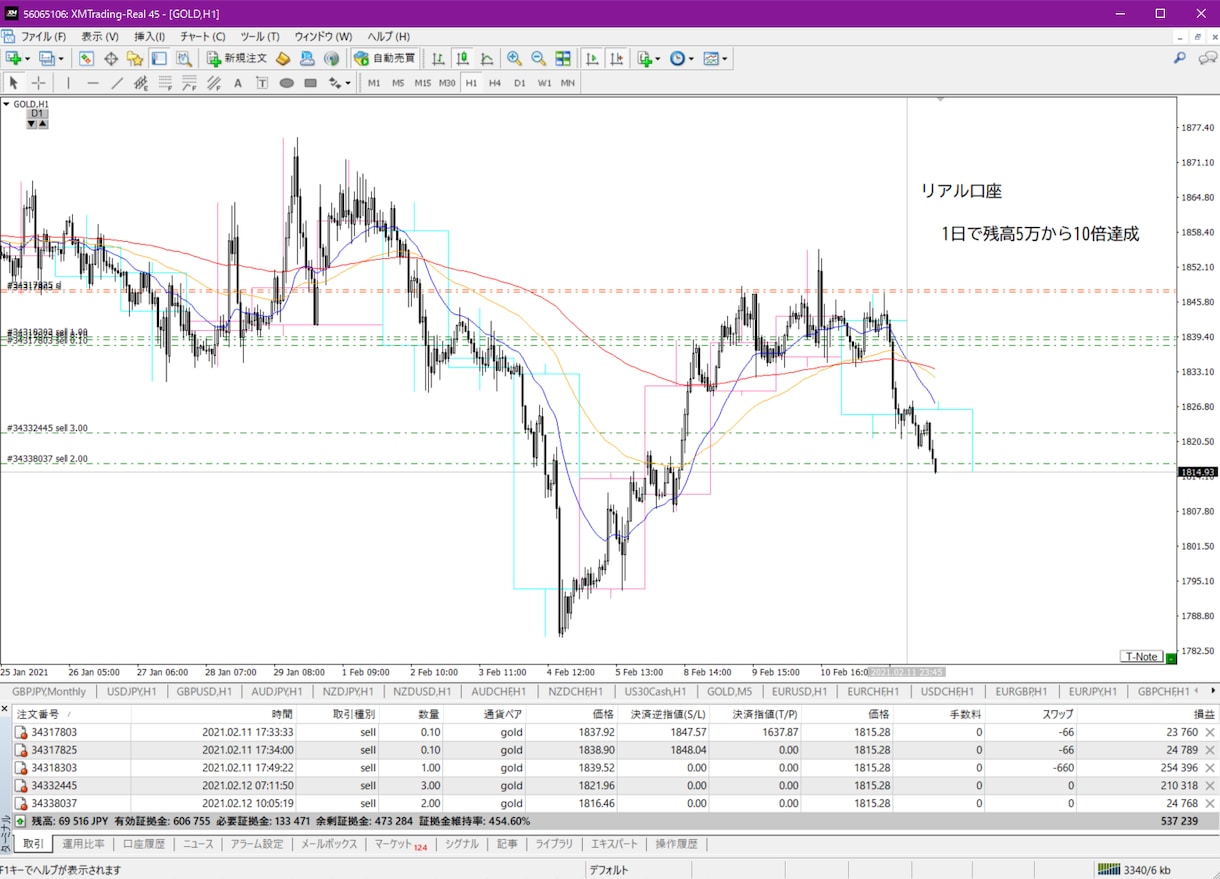Switch to the 口座履歴 terminal tab
The height and width of the screenshot is (879, 1220).
(x=144, y=844)
